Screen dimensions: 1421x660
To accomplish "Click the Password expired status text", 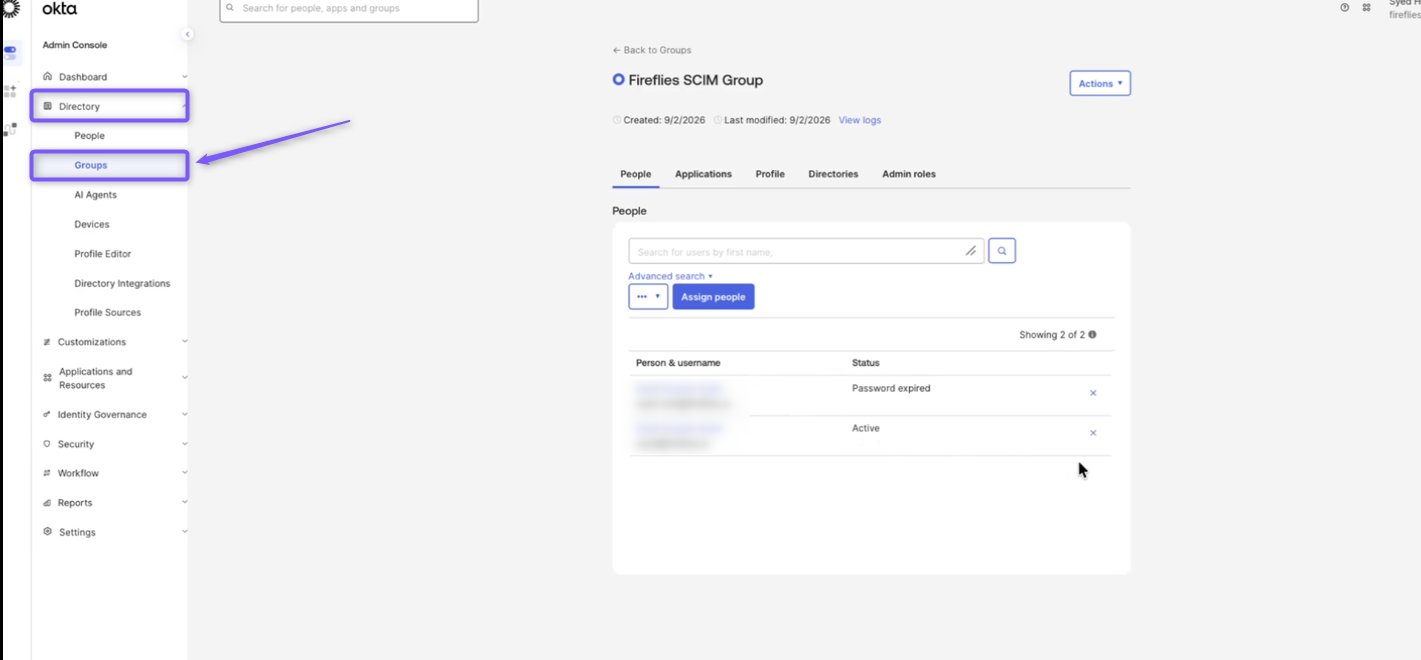I will [891, 388].
